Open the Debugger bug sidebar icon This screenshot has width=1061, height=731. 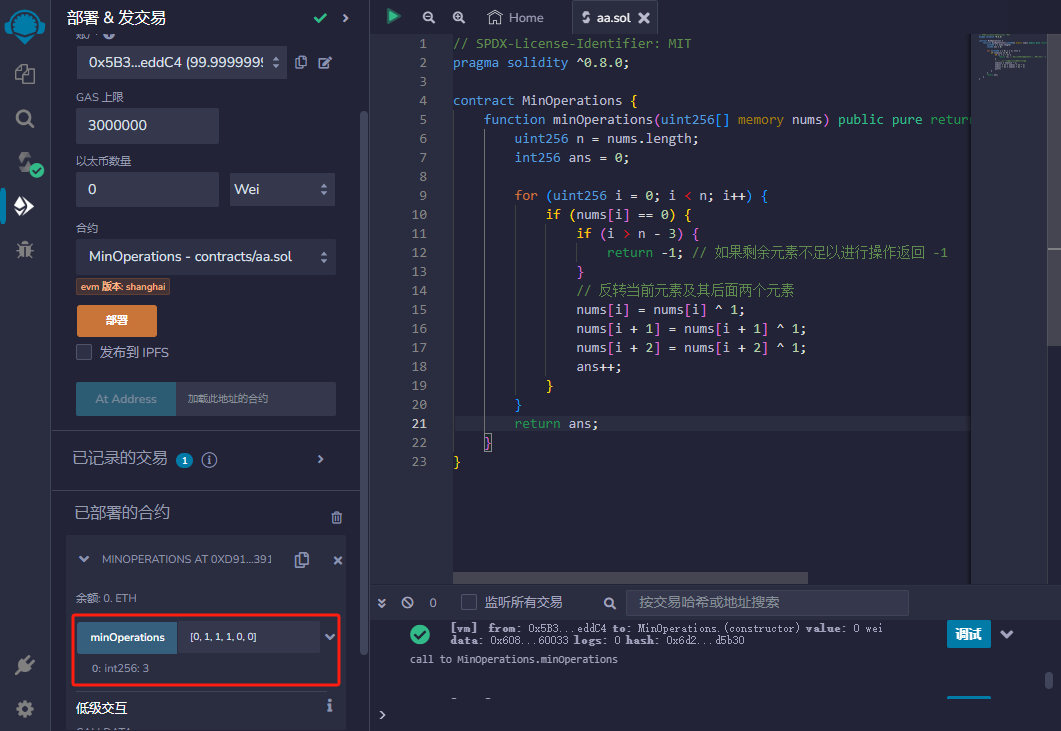25,250
